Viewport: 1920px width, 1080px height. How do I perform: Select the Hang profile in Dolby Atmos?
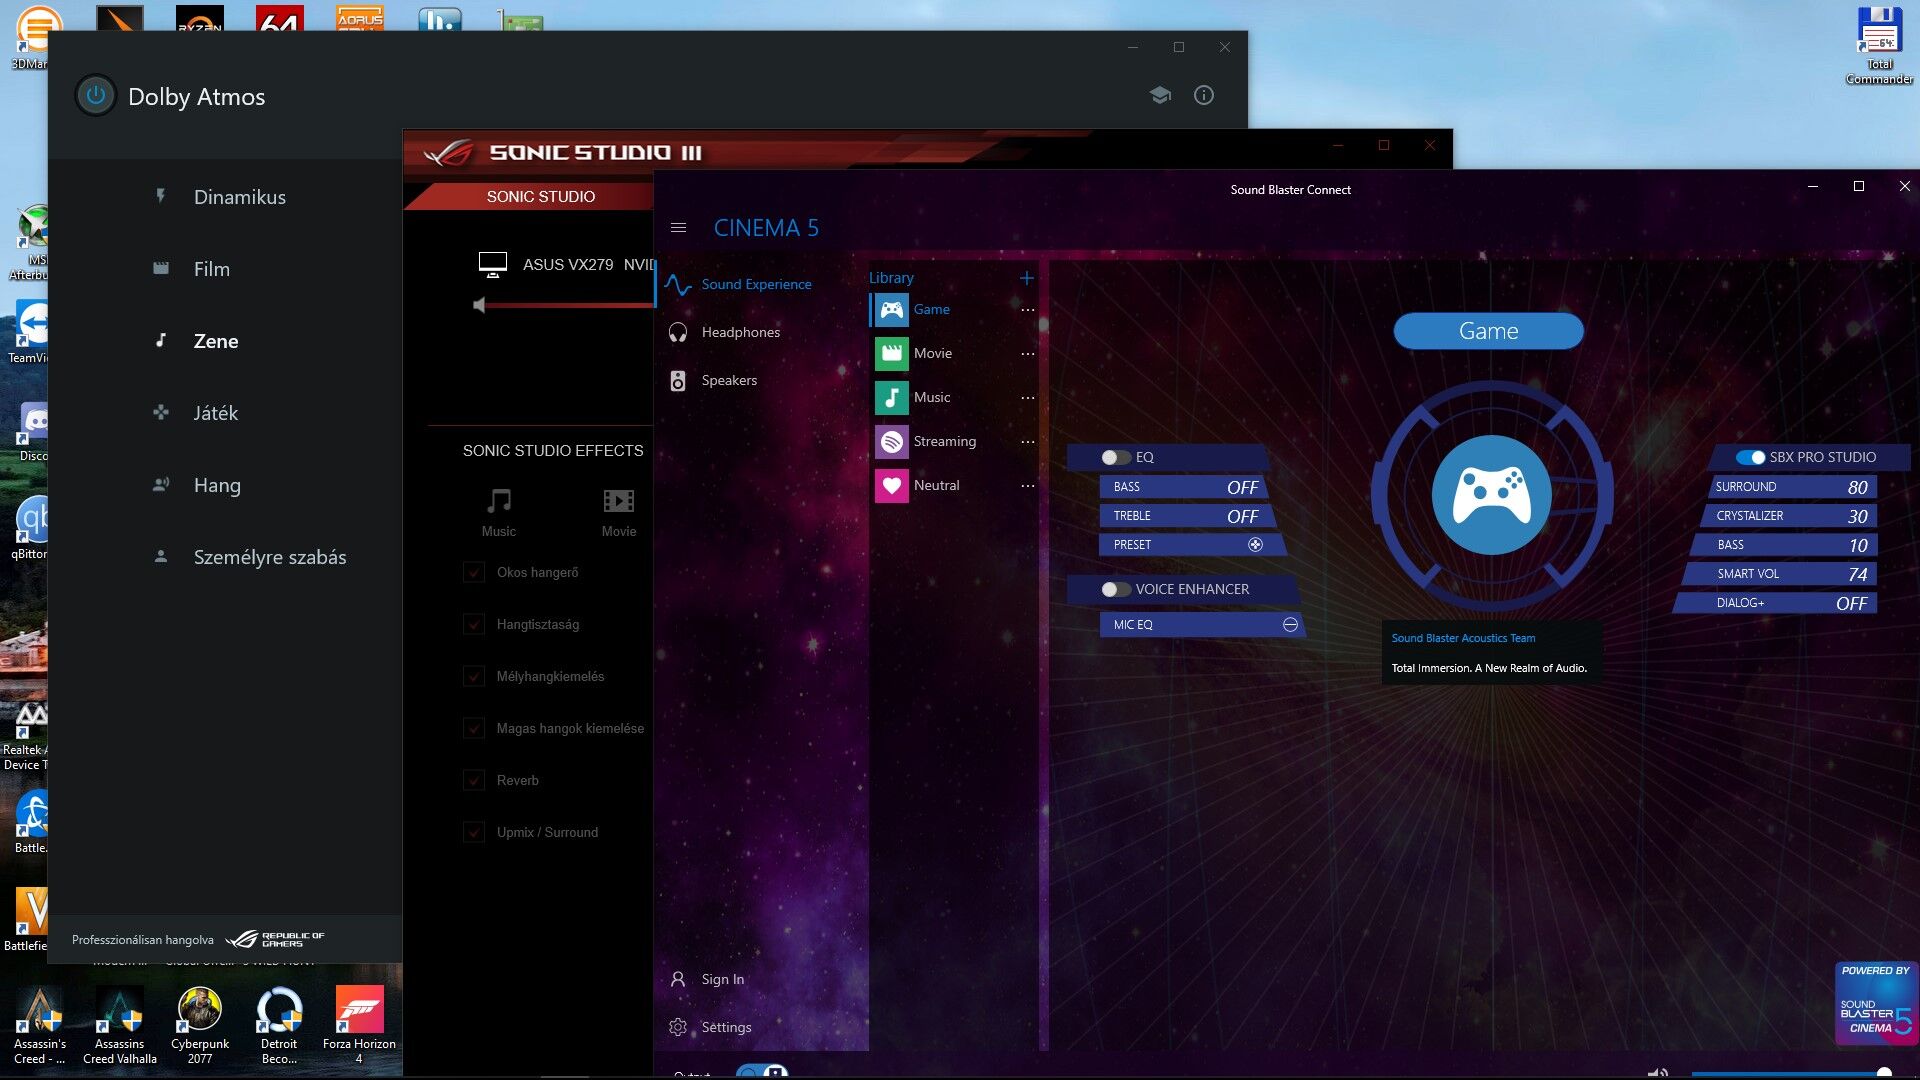(217, 485)
